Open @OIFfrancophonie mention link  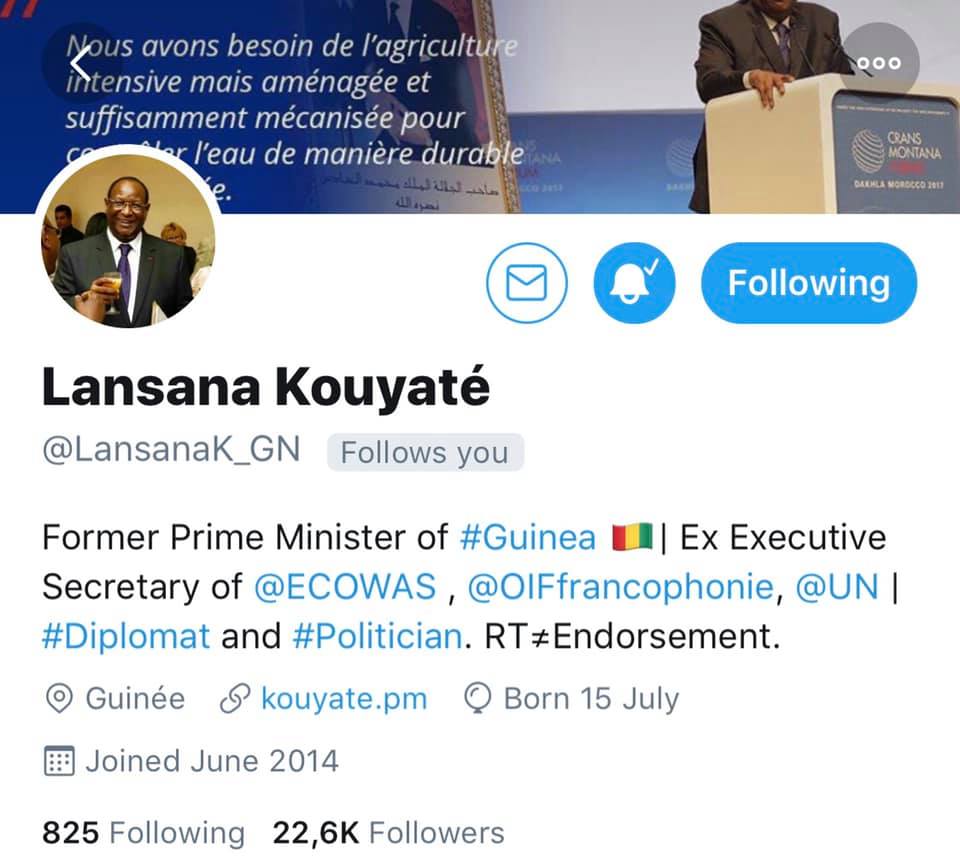621,587
